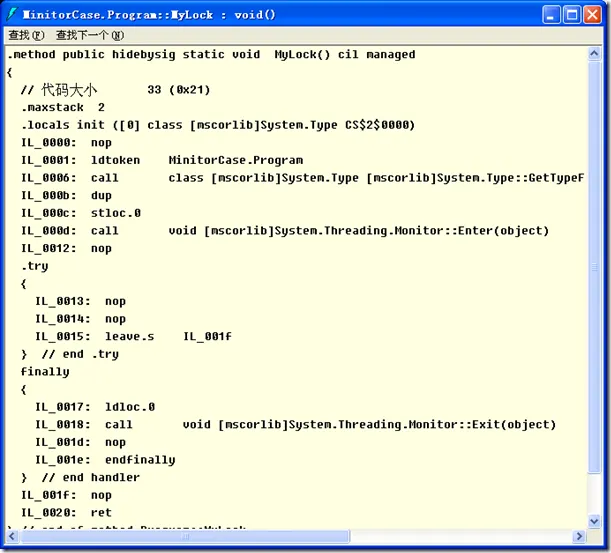
Task: Click the '// 代码大小 33 (0x21)' comment
Action: (116, 90)
